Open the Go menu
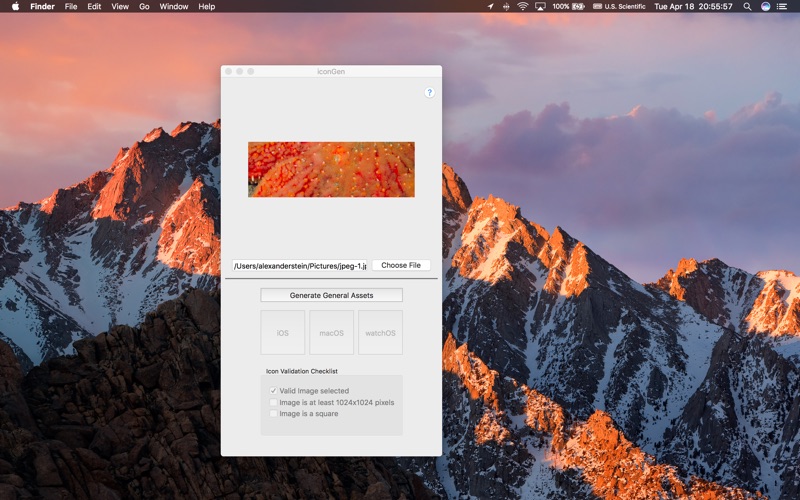 pyautogui.click(x=144, y=7)
